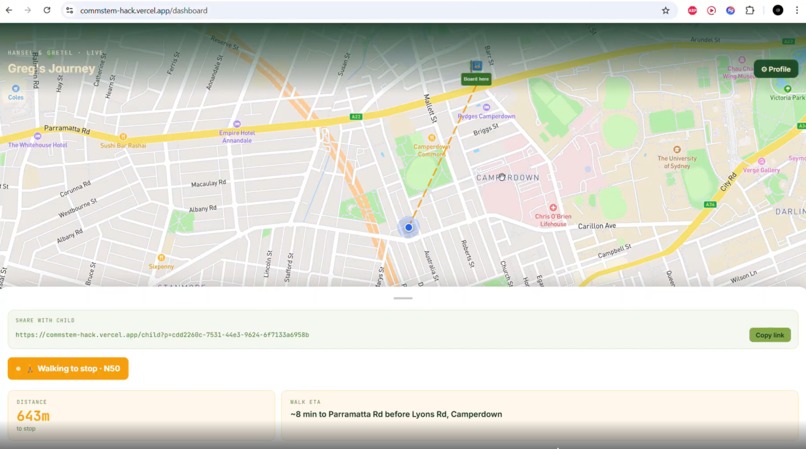Screen dimensions: 806x449
Task: Go forward in the browser
Action: tap(28, 10)
